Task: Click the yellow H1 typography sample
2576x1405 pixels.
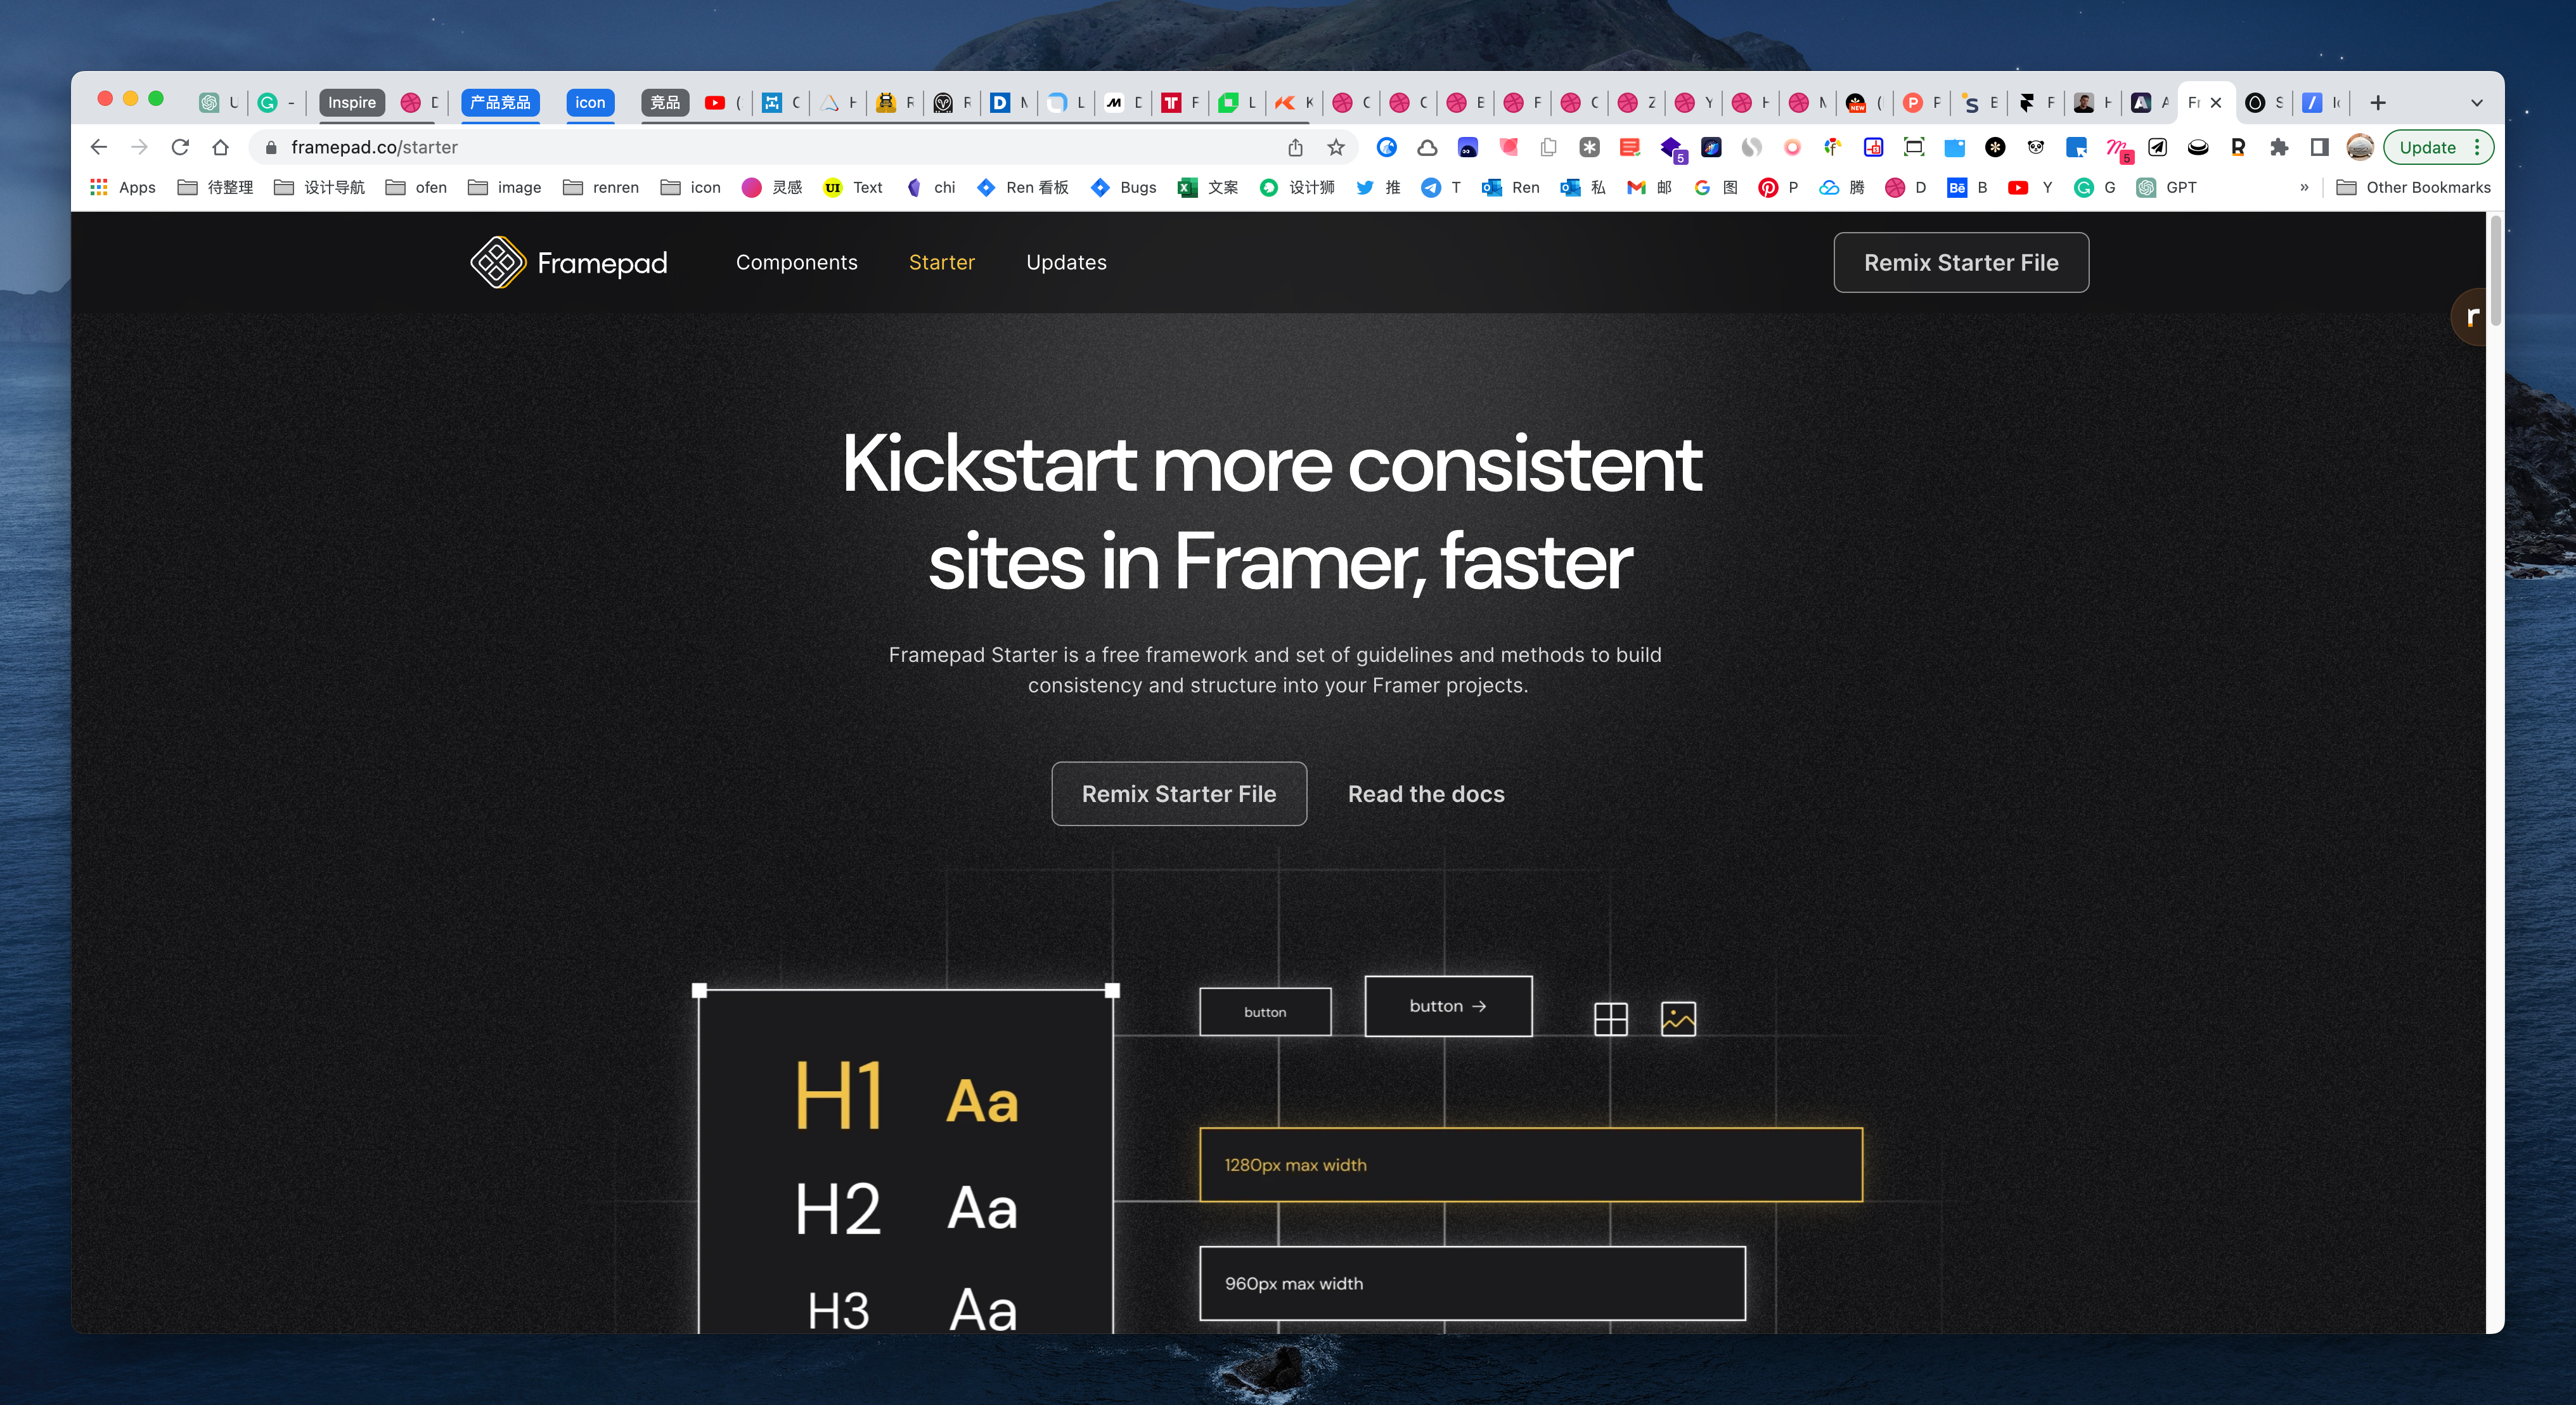Action: [x=838, y=1096]
